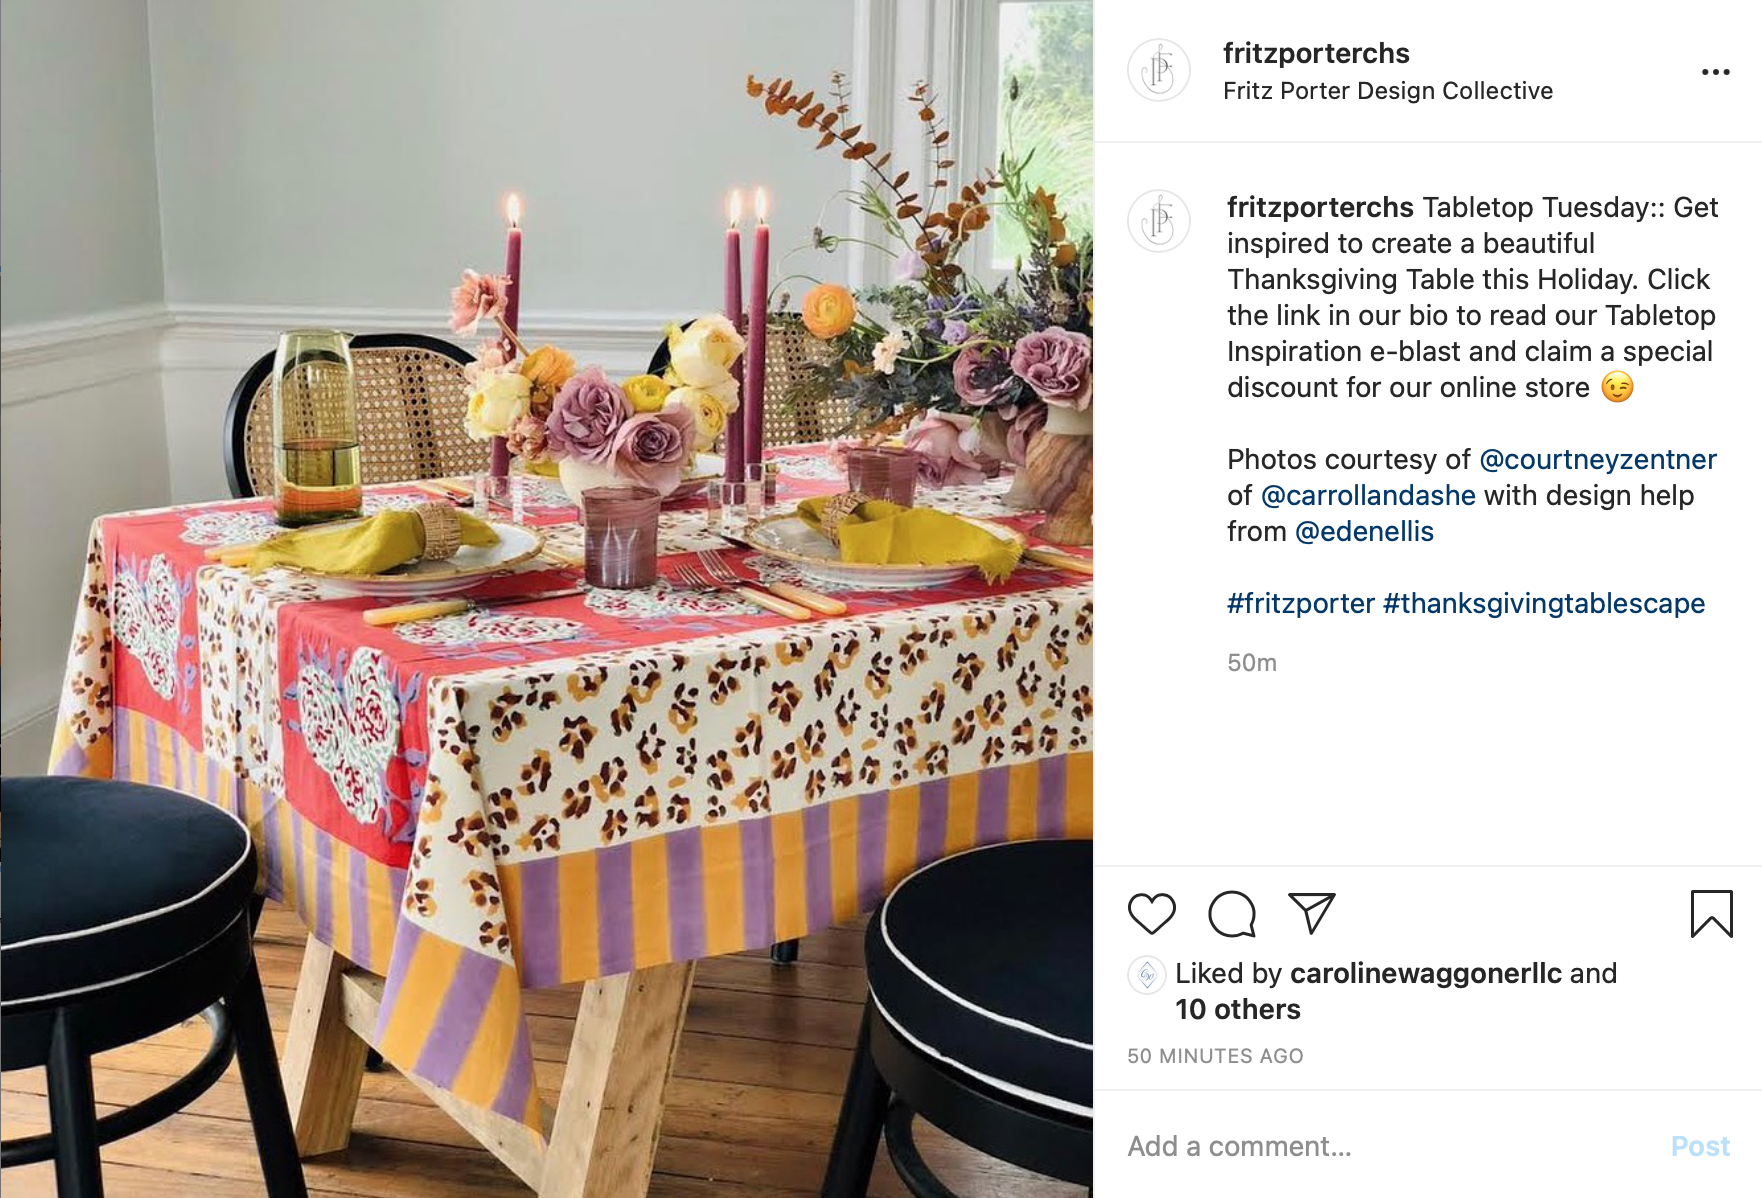Save the post with the bookmark icon
This screenshot has height=1198, width=1762.
[1711, 914]
